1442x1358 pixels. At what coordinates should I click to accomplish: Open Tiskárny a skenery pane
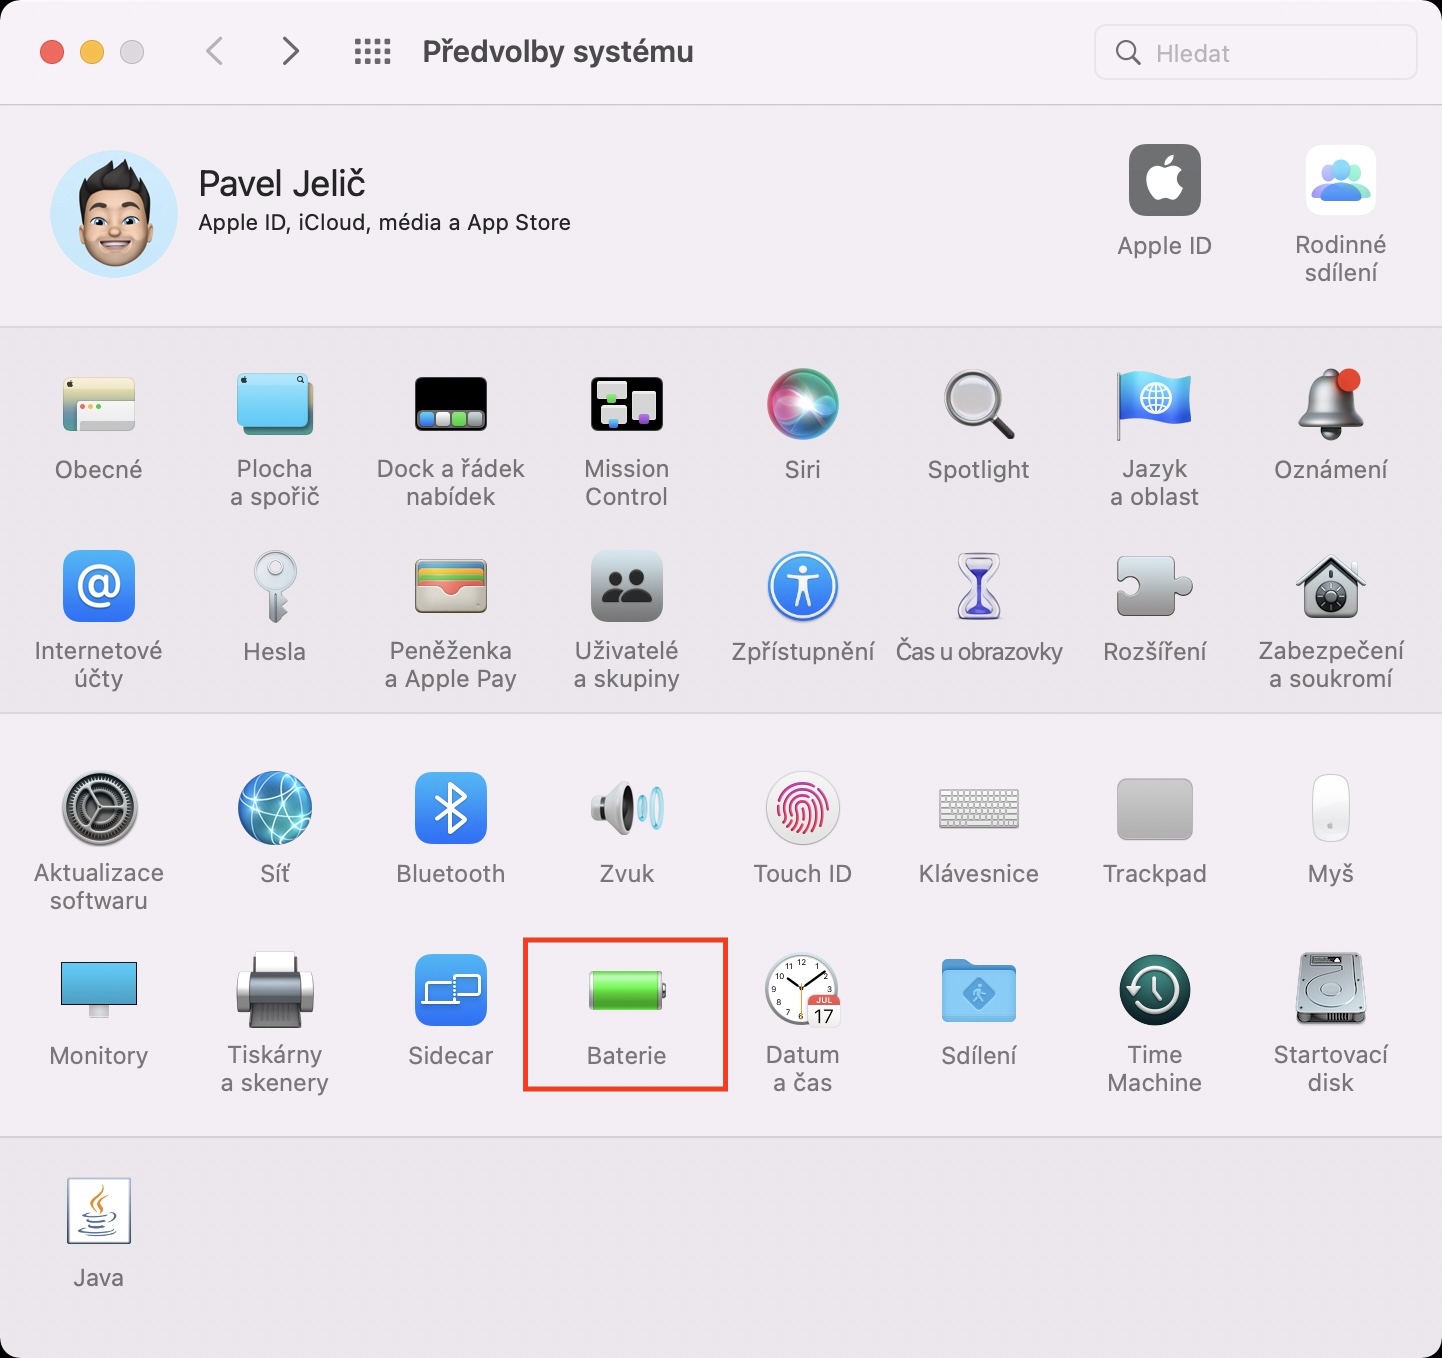pos(275,990)
